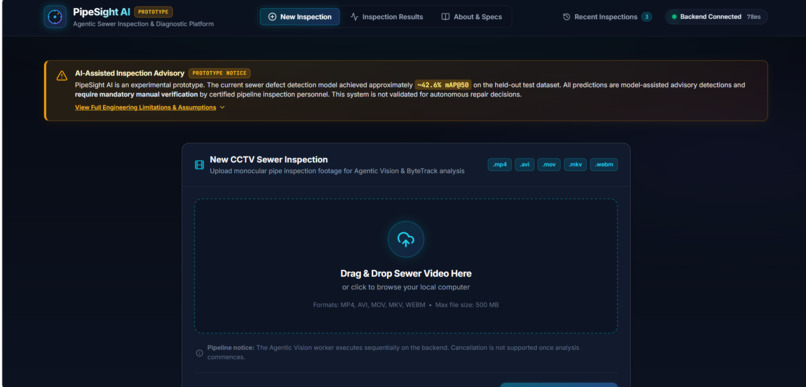The width and height of the screenshot is (806, 387).
Task: Click the PROTOTYPE badge next to PipeSight AI
Action: (153, 12)
